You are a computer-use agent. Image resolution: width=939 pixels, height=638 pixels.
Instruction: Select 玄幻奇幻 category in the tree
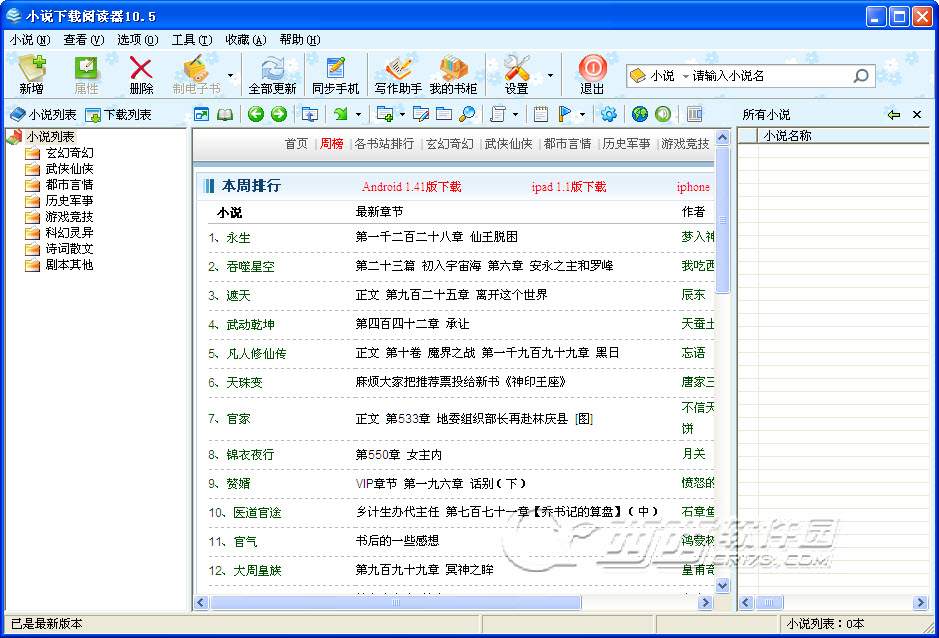(x=69, y=153)
